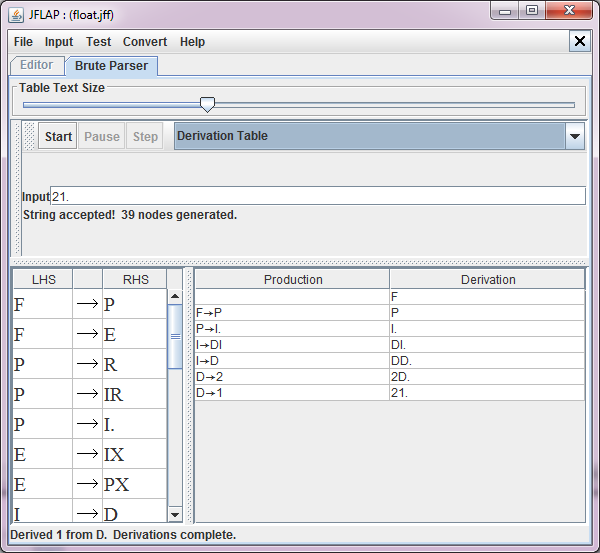Open the Input menu
Image resolution: width=600 pixels, height=553 pixels.
(x=59, y=42)
